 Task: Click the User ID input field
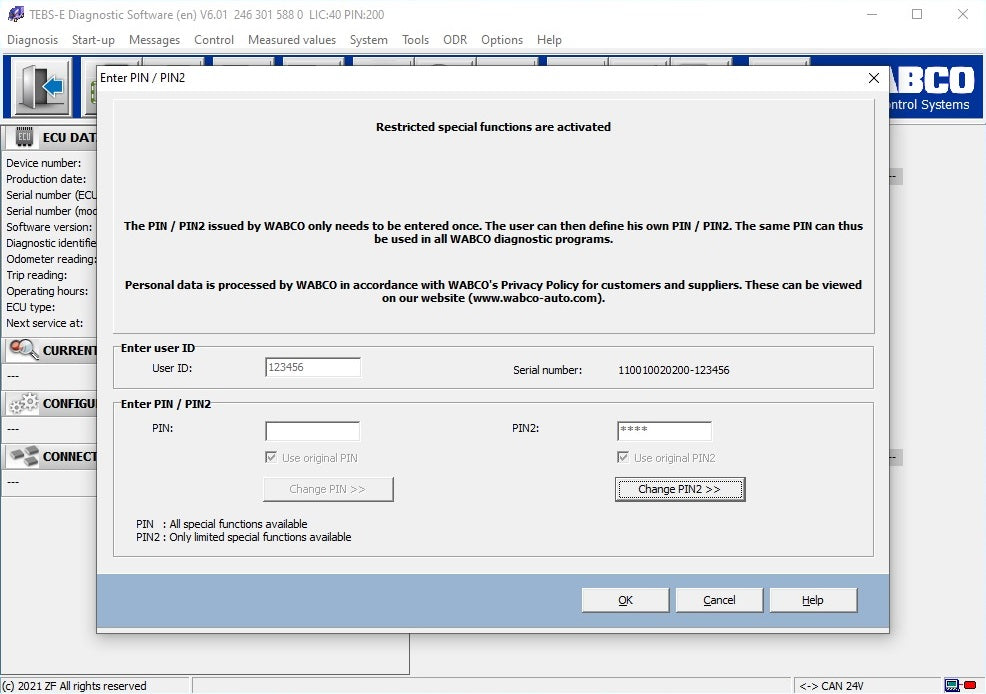pos(313,367)
